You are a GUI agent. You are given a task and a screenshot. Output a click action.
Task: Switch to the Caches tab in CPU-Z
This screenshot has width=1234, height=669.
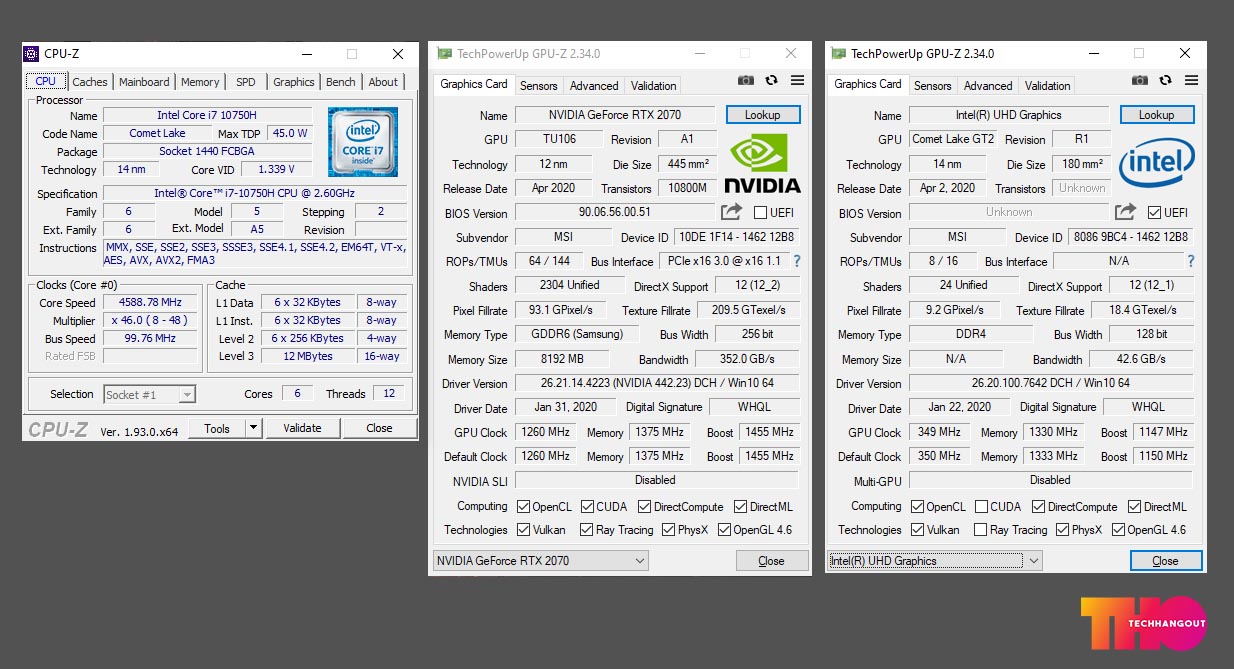tap(90, 82)
